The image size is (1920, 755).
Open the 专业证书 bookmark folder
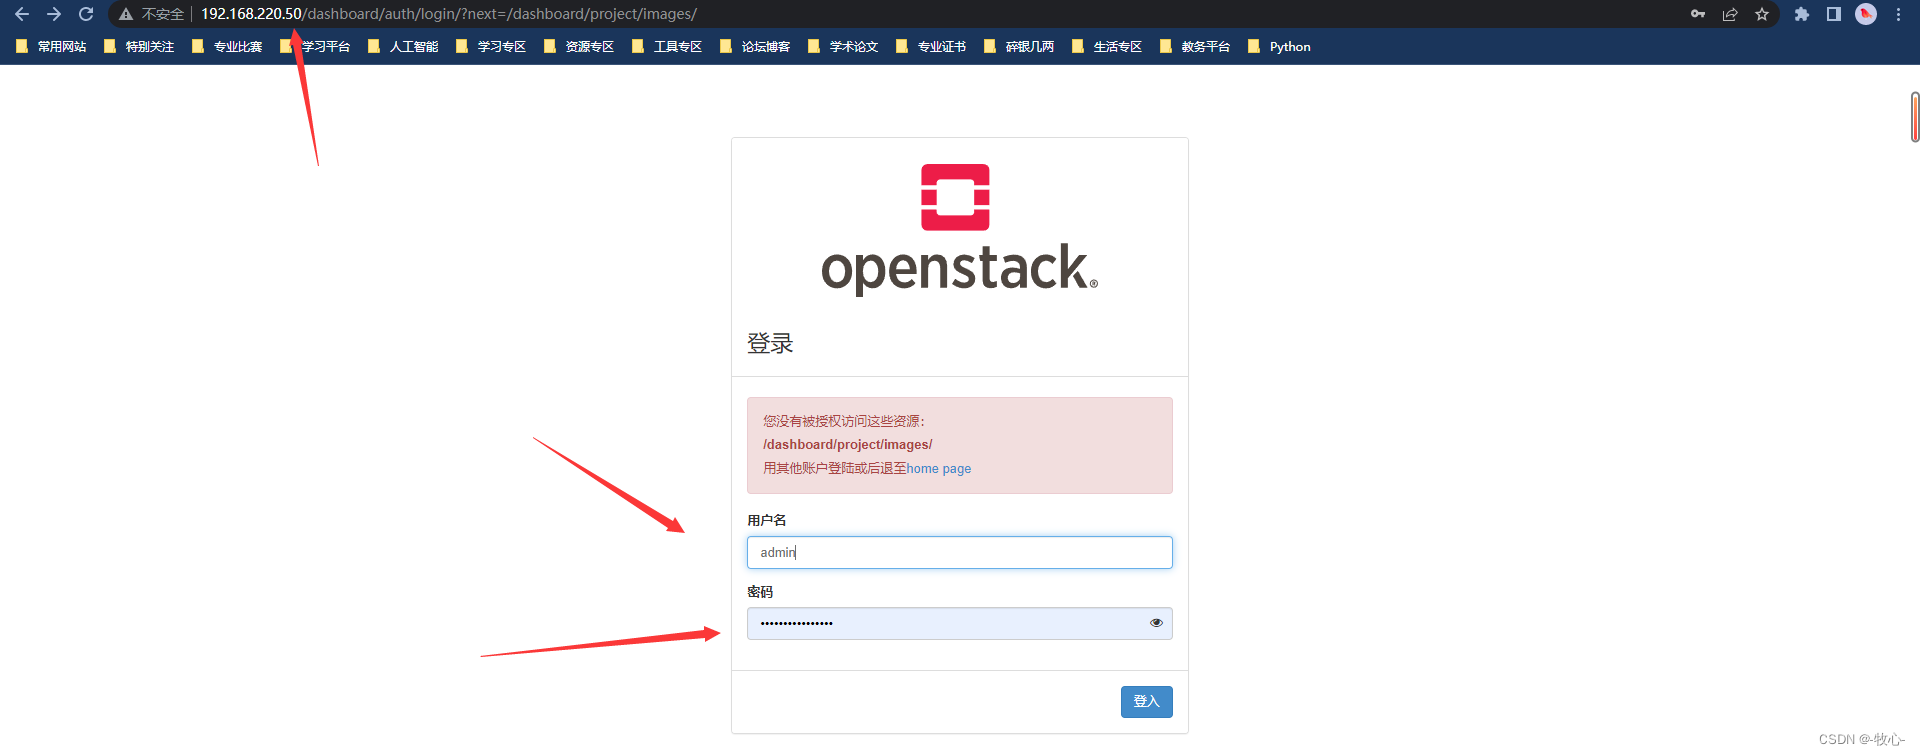point(931,47)
